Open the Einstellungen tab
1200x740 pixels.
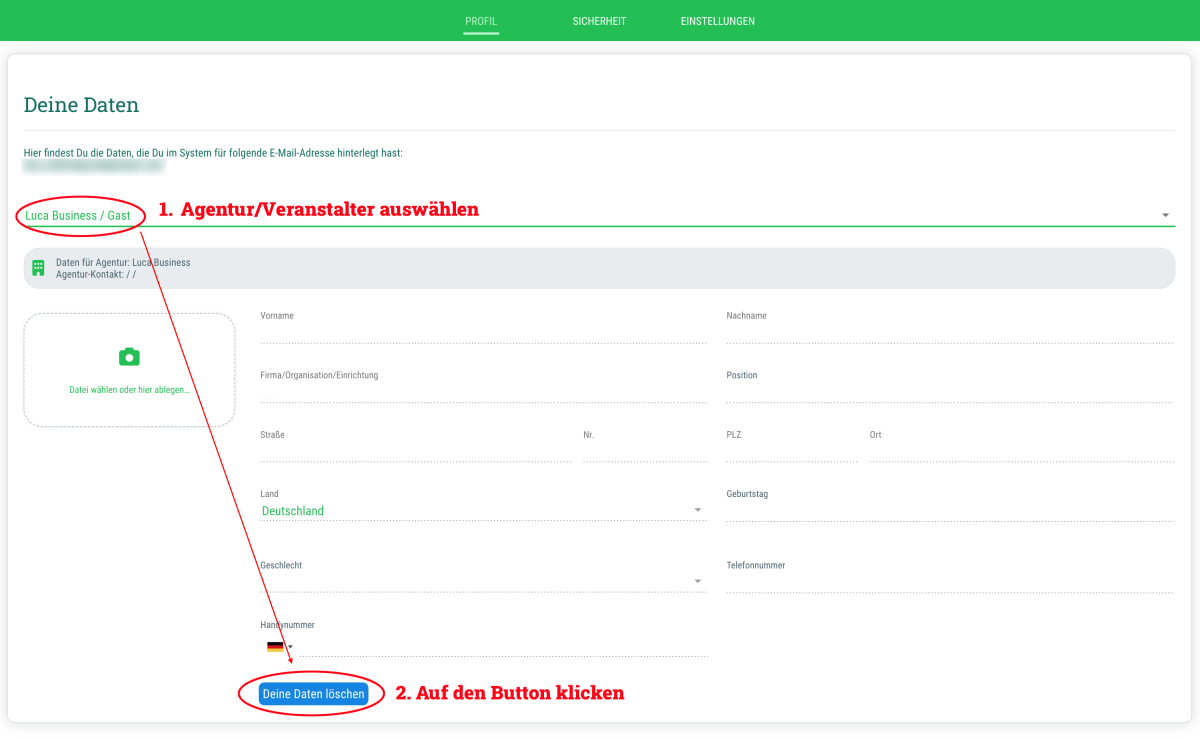tap(717, 21)
